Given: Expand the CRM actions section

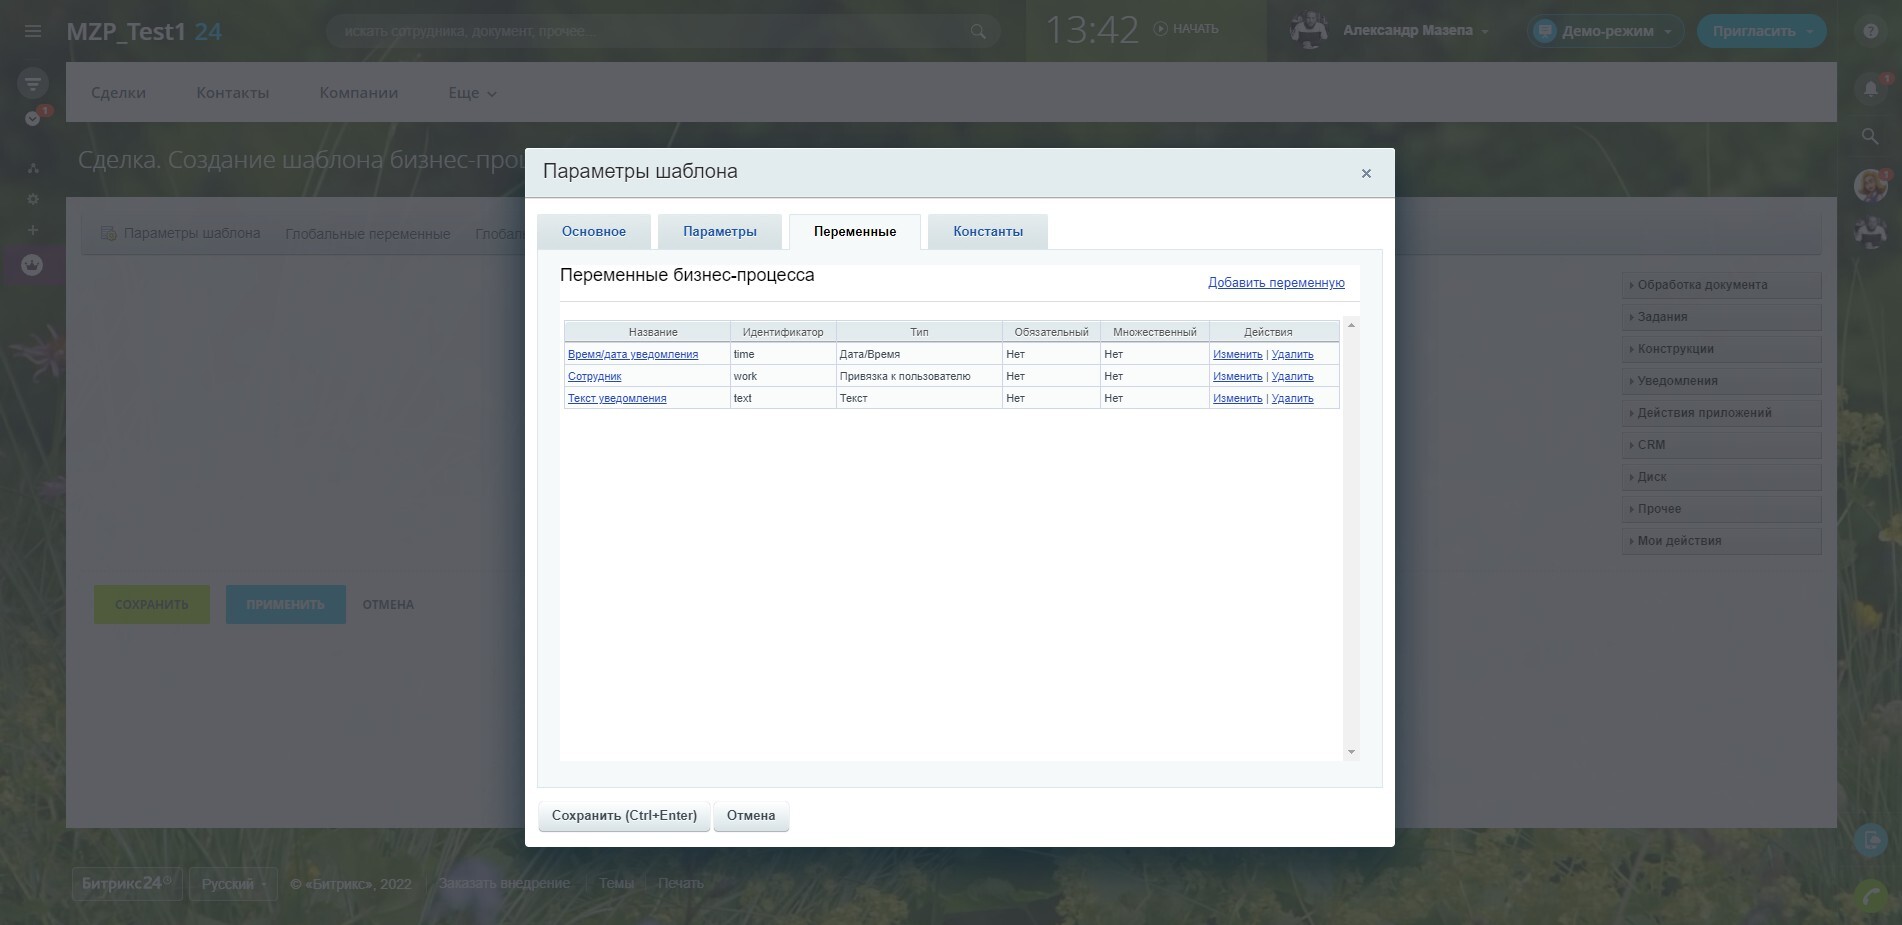Looking at the screenshot, I should click(x=1721, y=445).
